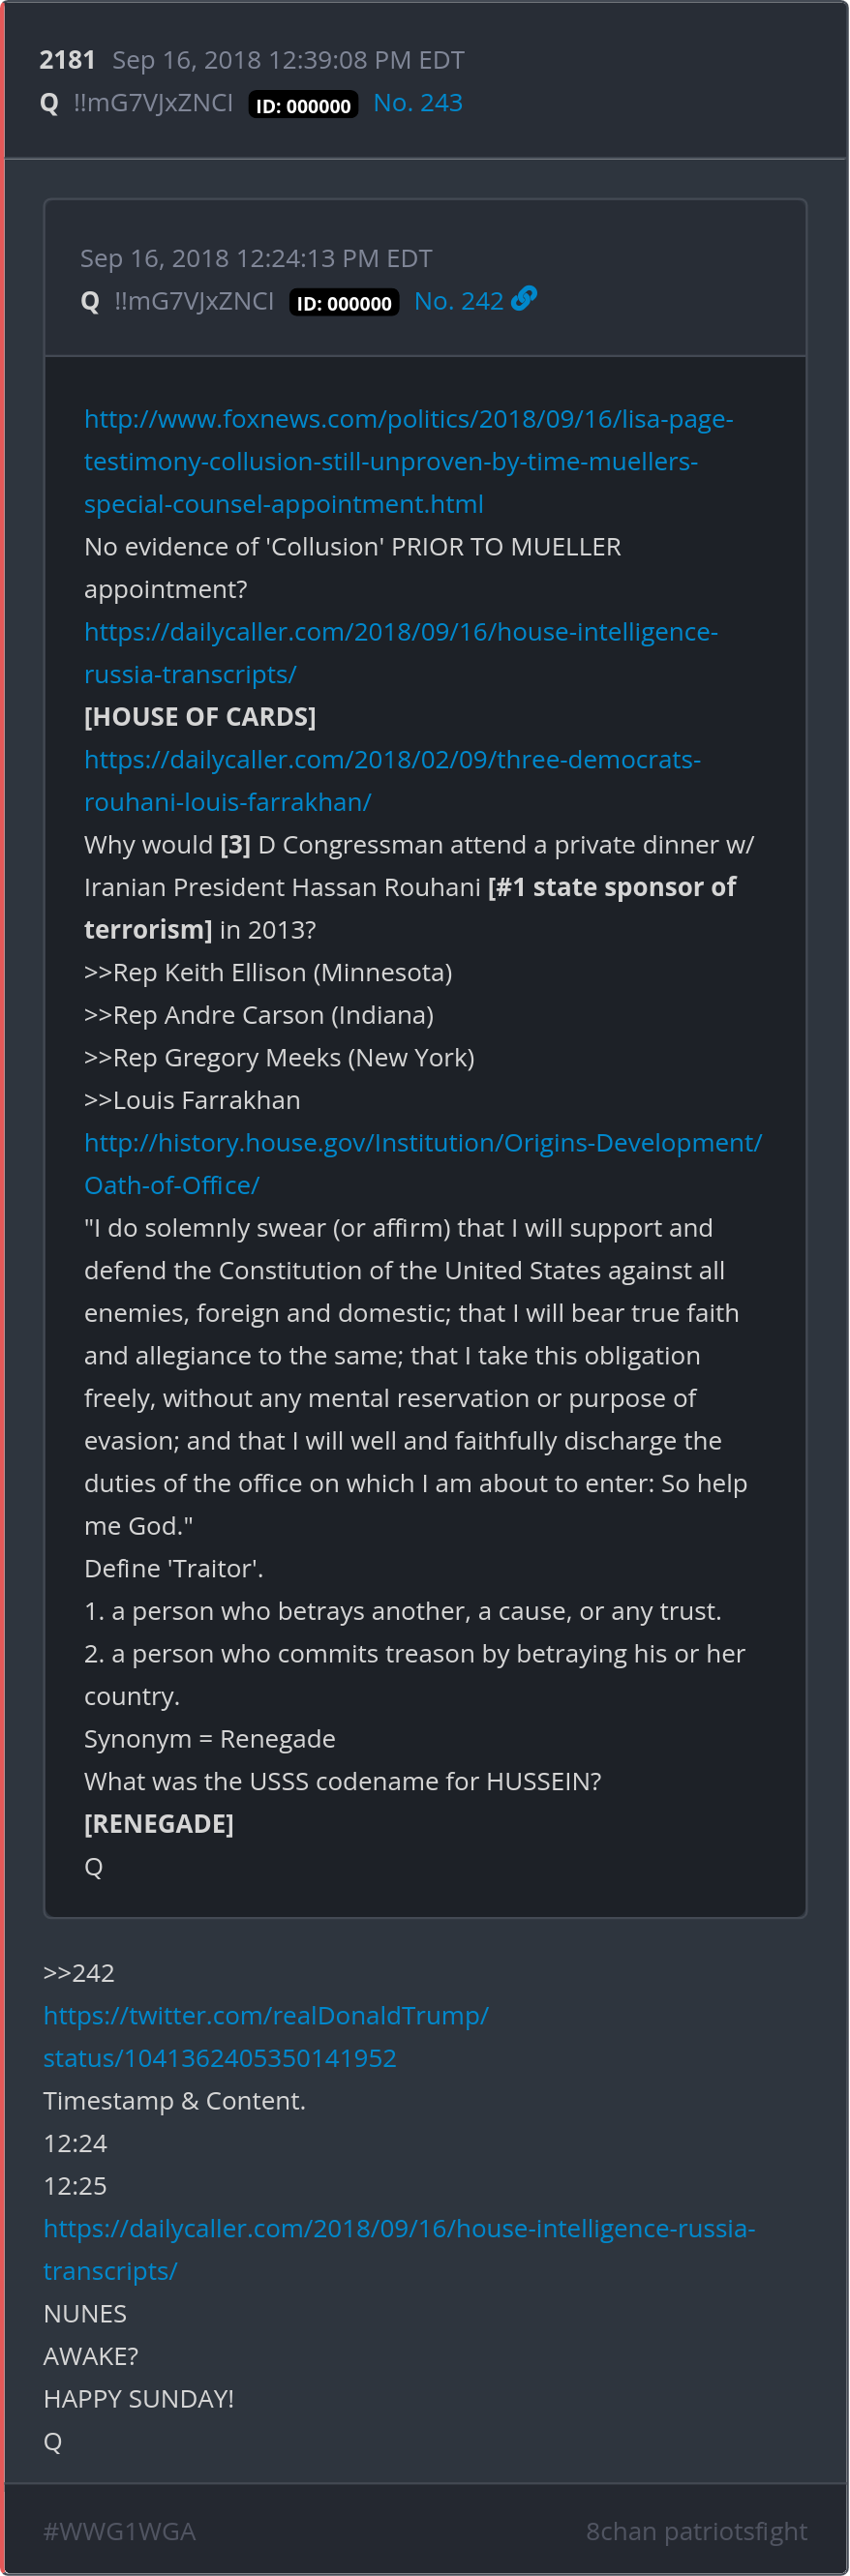Open dailycaller russia-transcripts link below 12:25

[x=399, y=2250]
